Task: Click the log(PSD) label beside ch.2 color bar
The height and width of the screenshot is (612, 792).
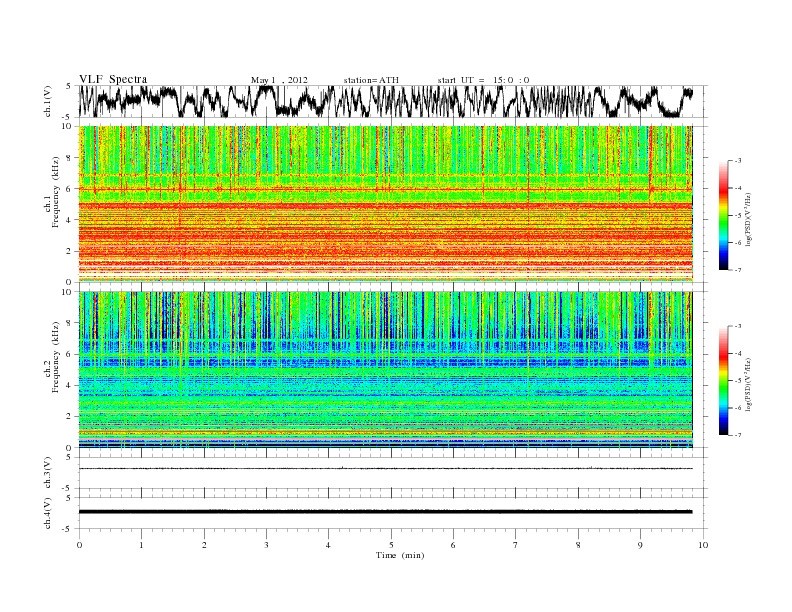Action: coord(749,384)
